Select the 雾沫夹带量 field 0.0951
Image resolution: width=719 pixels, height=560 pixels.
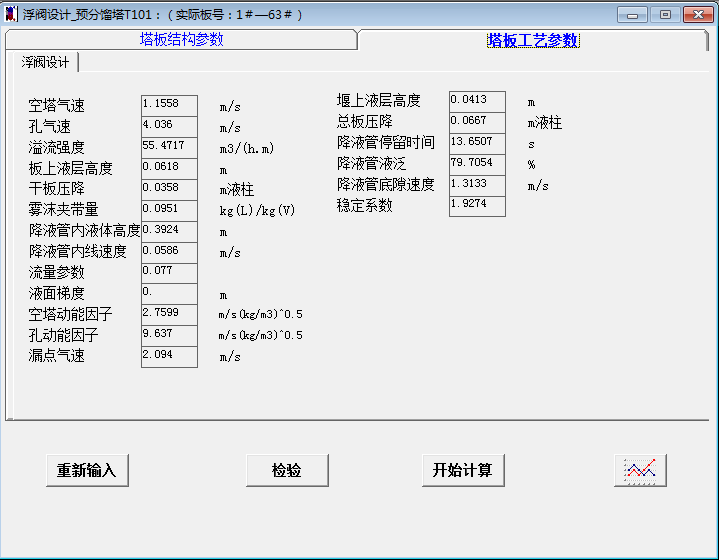(169, 211)
